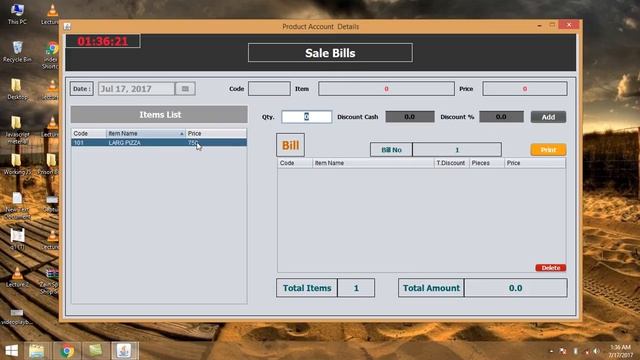Open Google Chrome from taskbar

(67, 351)
